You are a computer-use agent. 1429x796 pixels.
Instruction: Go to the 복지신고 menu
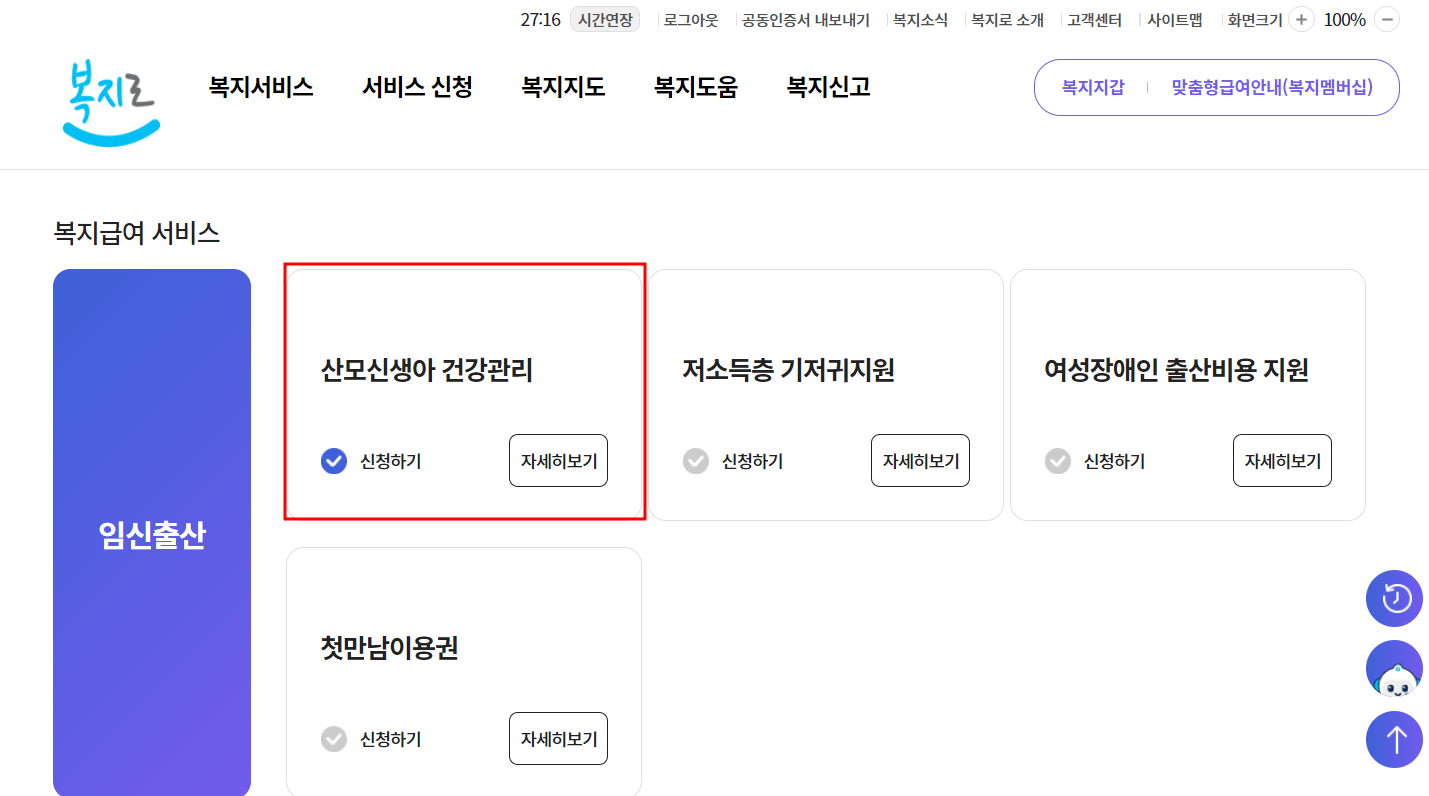pyautogui.click(x=827, y=88)
